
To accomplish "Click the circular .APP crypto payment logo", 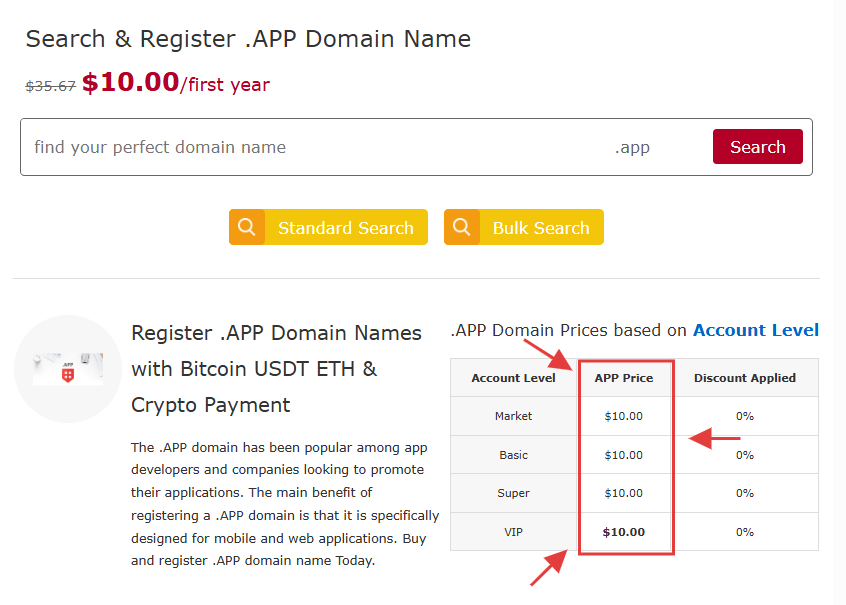I will coord(67,369).
